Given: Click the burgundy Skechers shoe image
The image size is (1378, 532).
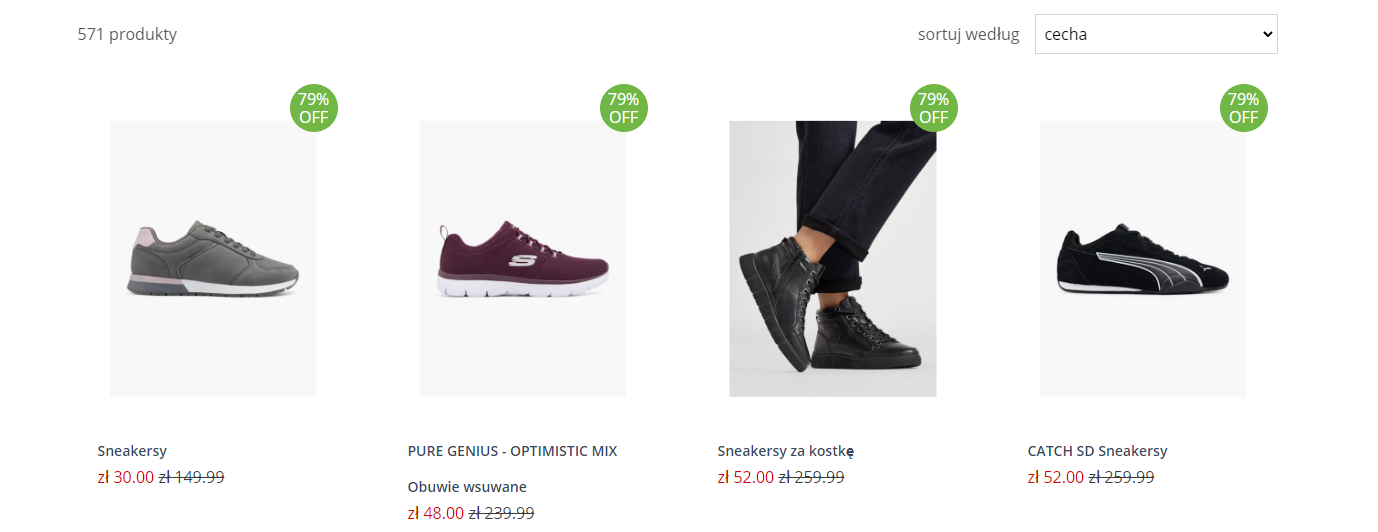Looking at the screenshot, I should (x=523, y=259).
